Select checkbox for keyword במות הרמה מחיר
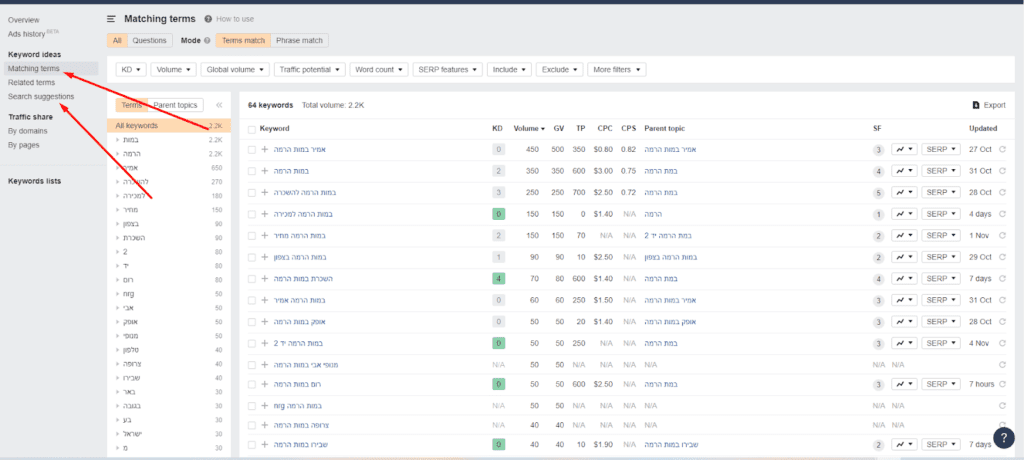1024x460 pixels. pos(252,235)
